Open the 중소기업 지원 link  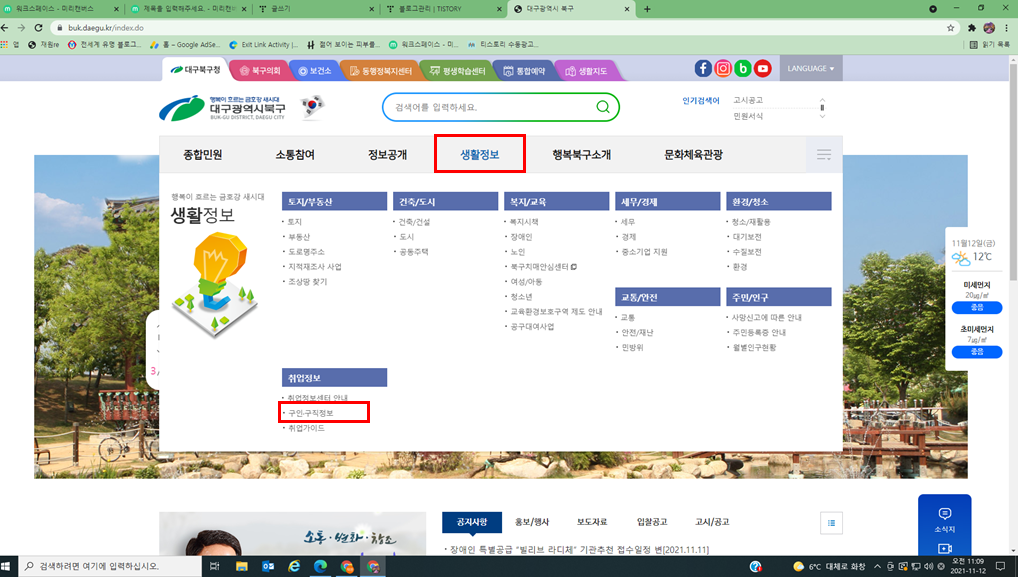pos(644,252)
